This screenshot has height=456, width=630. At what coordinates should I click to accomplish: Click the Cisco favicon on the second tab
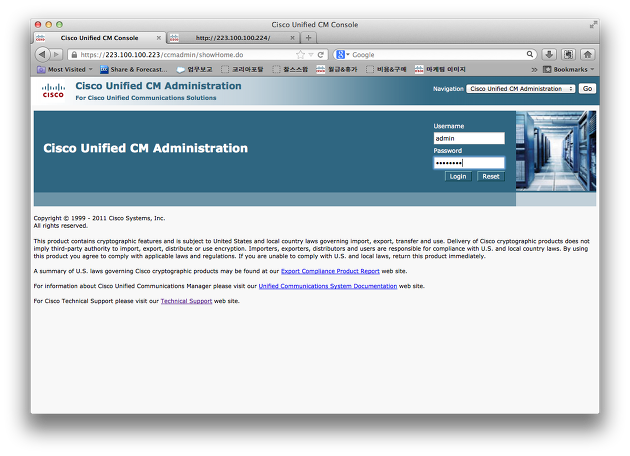pos(174,38)
